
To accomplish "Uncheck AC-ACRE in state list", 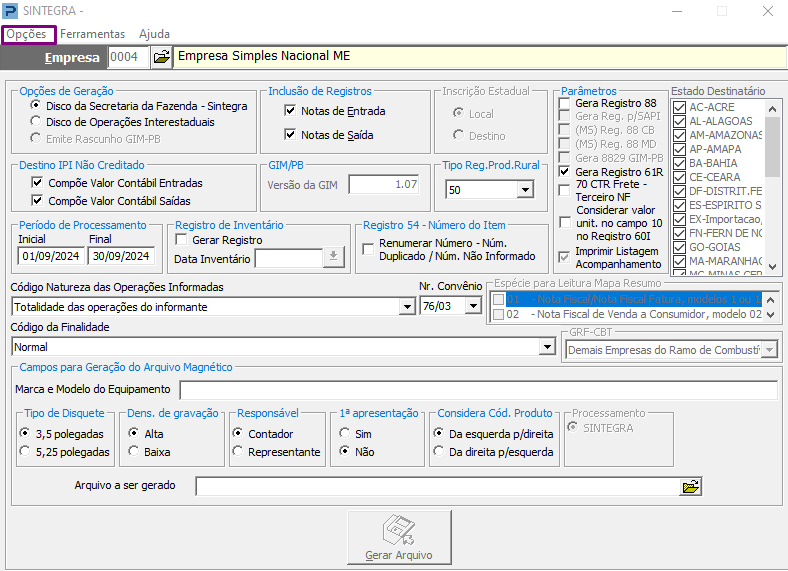I will point(680,107).
